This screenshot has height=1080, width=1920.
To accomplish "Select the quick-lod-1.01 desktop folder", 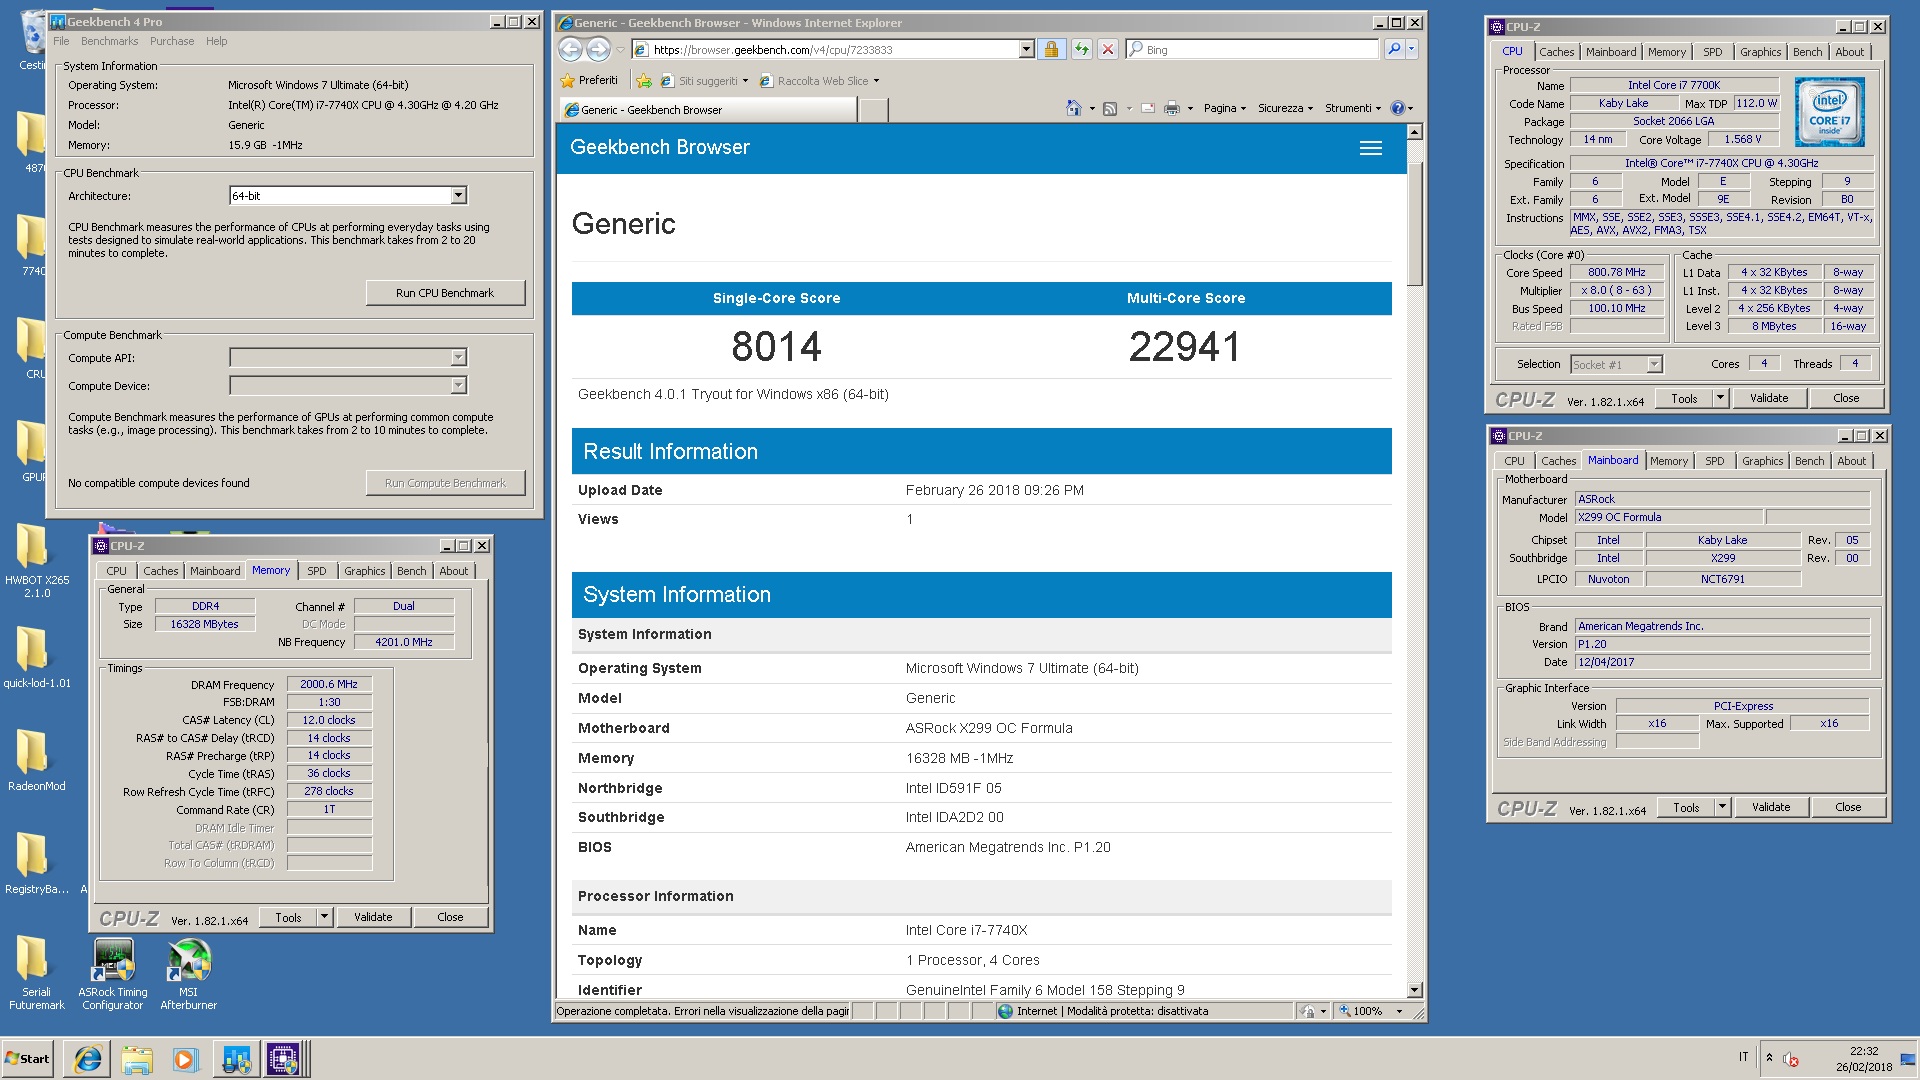I will [x=37, y=658].
